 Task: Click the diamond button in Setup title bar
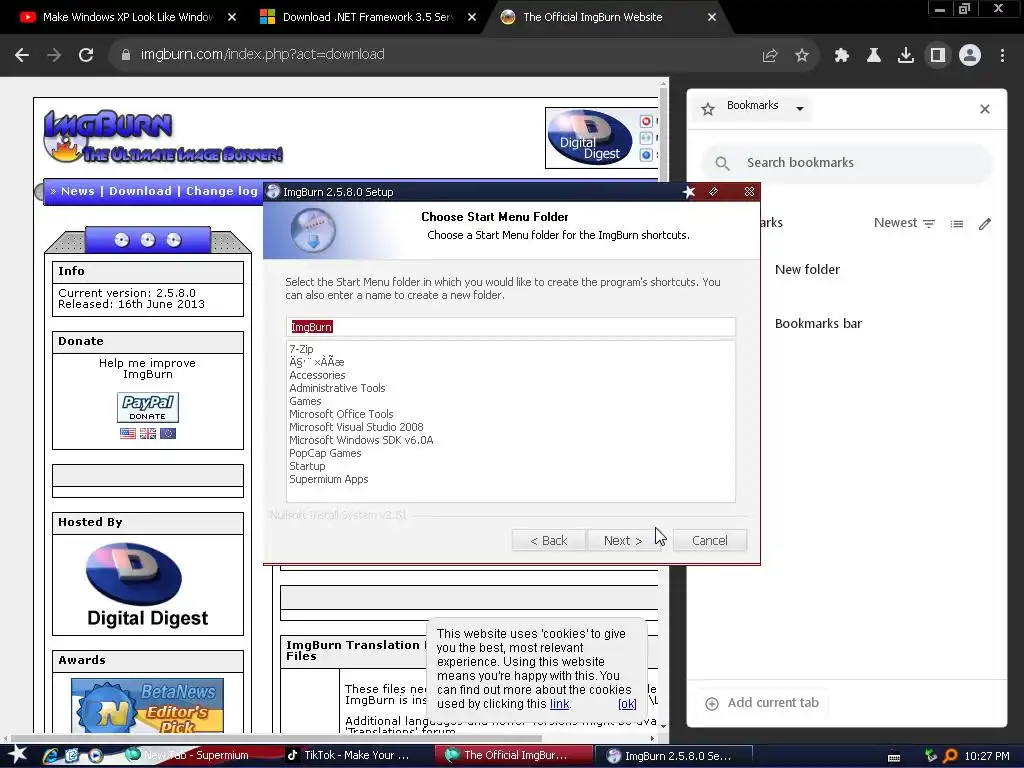pyautogui.click(x=713, y=191)
